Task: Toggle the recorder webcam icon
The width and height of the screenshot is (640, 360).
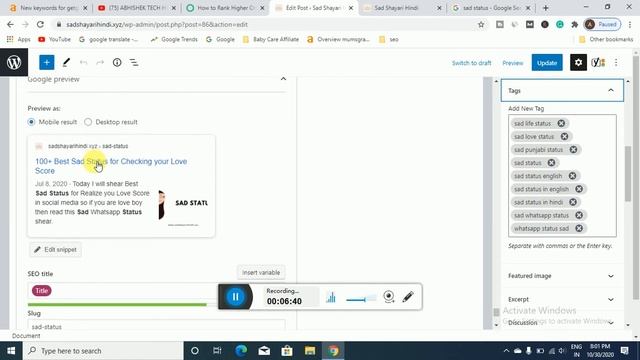Action: (389, 297)
